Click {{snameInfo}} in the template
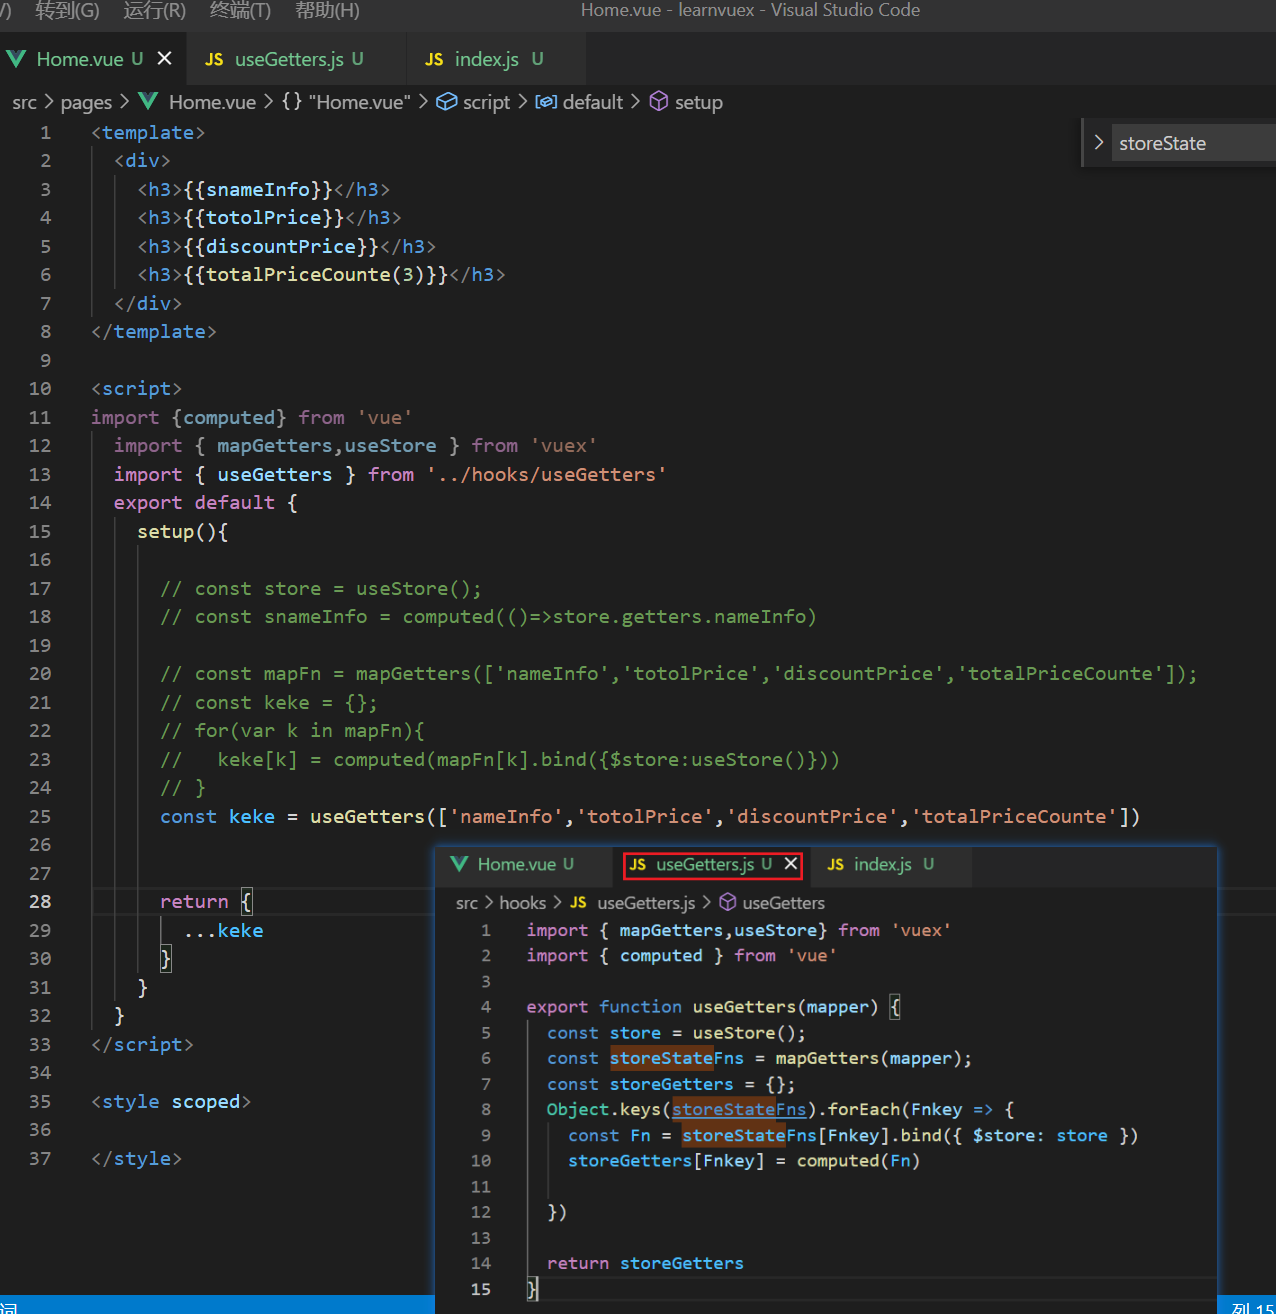 point(258,190)
